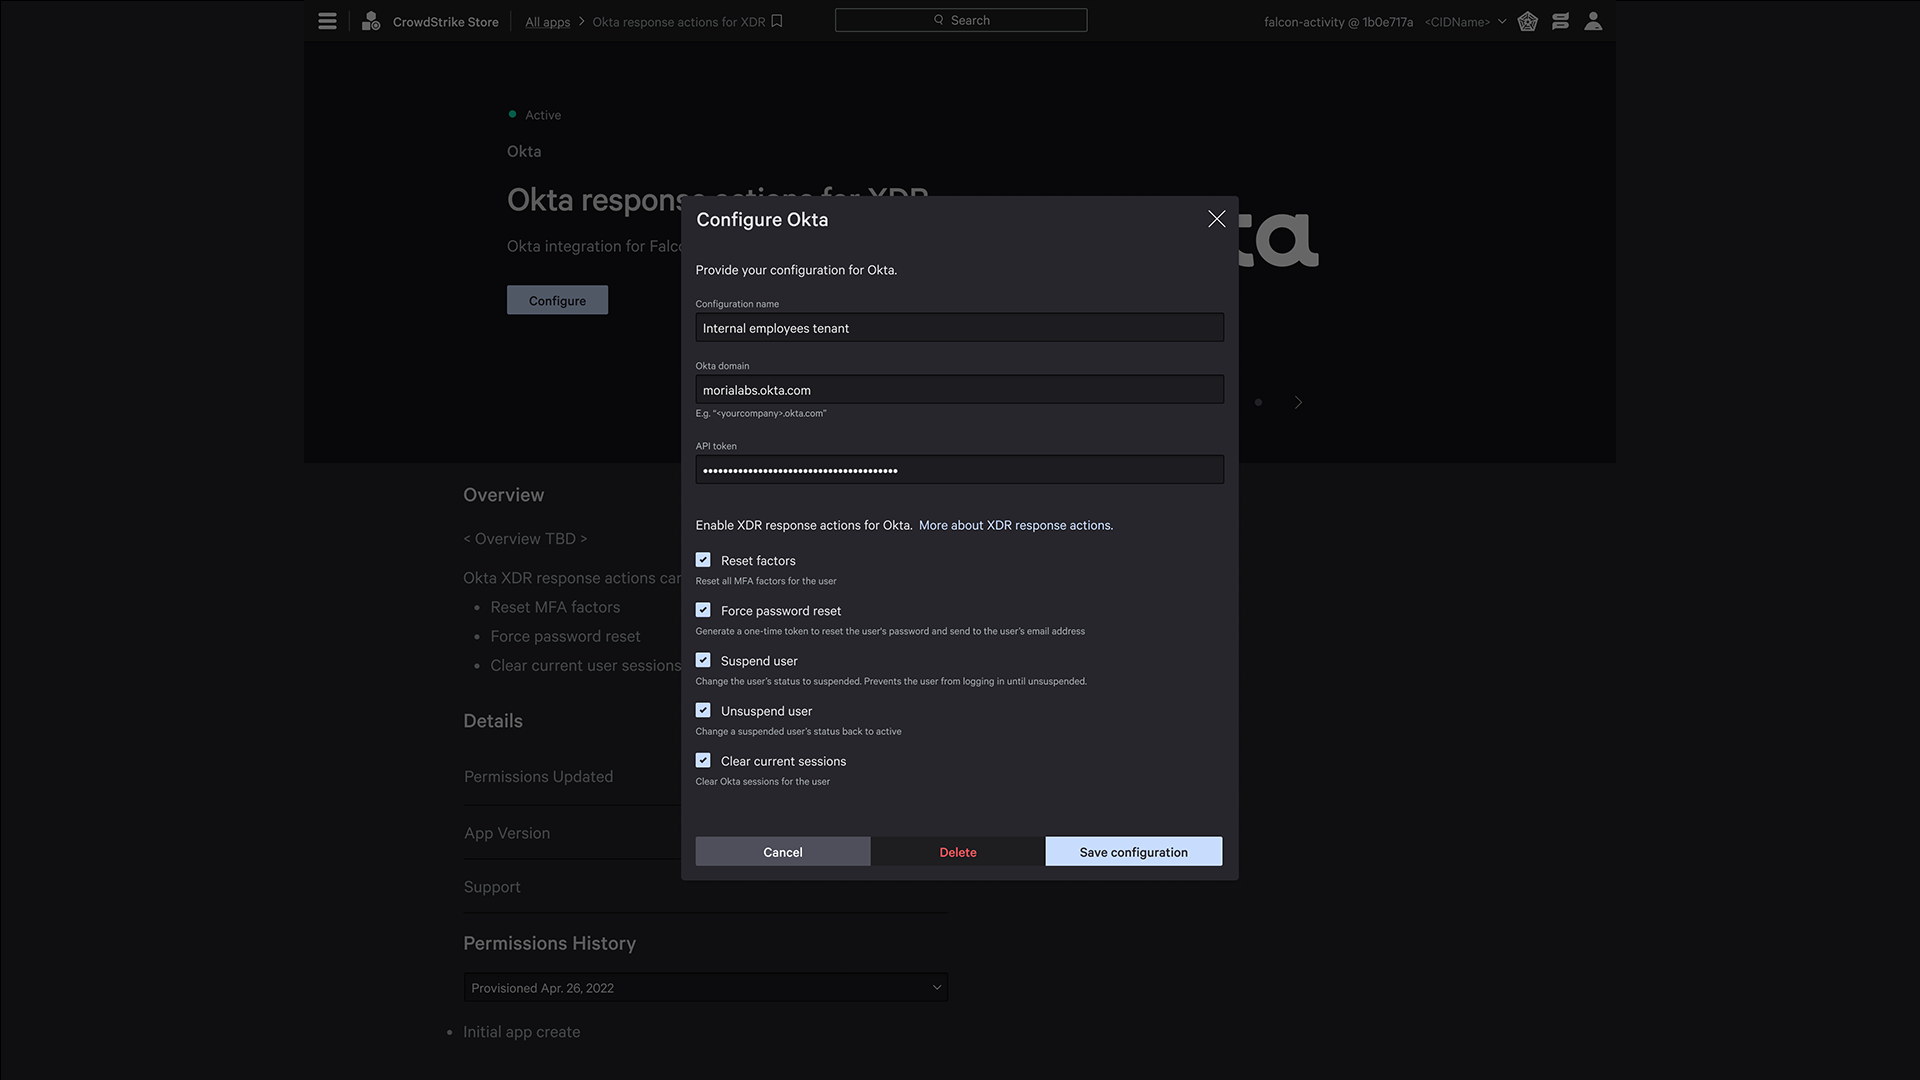Uncheck the Reset factors checkbox
Screen dimensions: 1920x1080
click(x=703, y=560)
